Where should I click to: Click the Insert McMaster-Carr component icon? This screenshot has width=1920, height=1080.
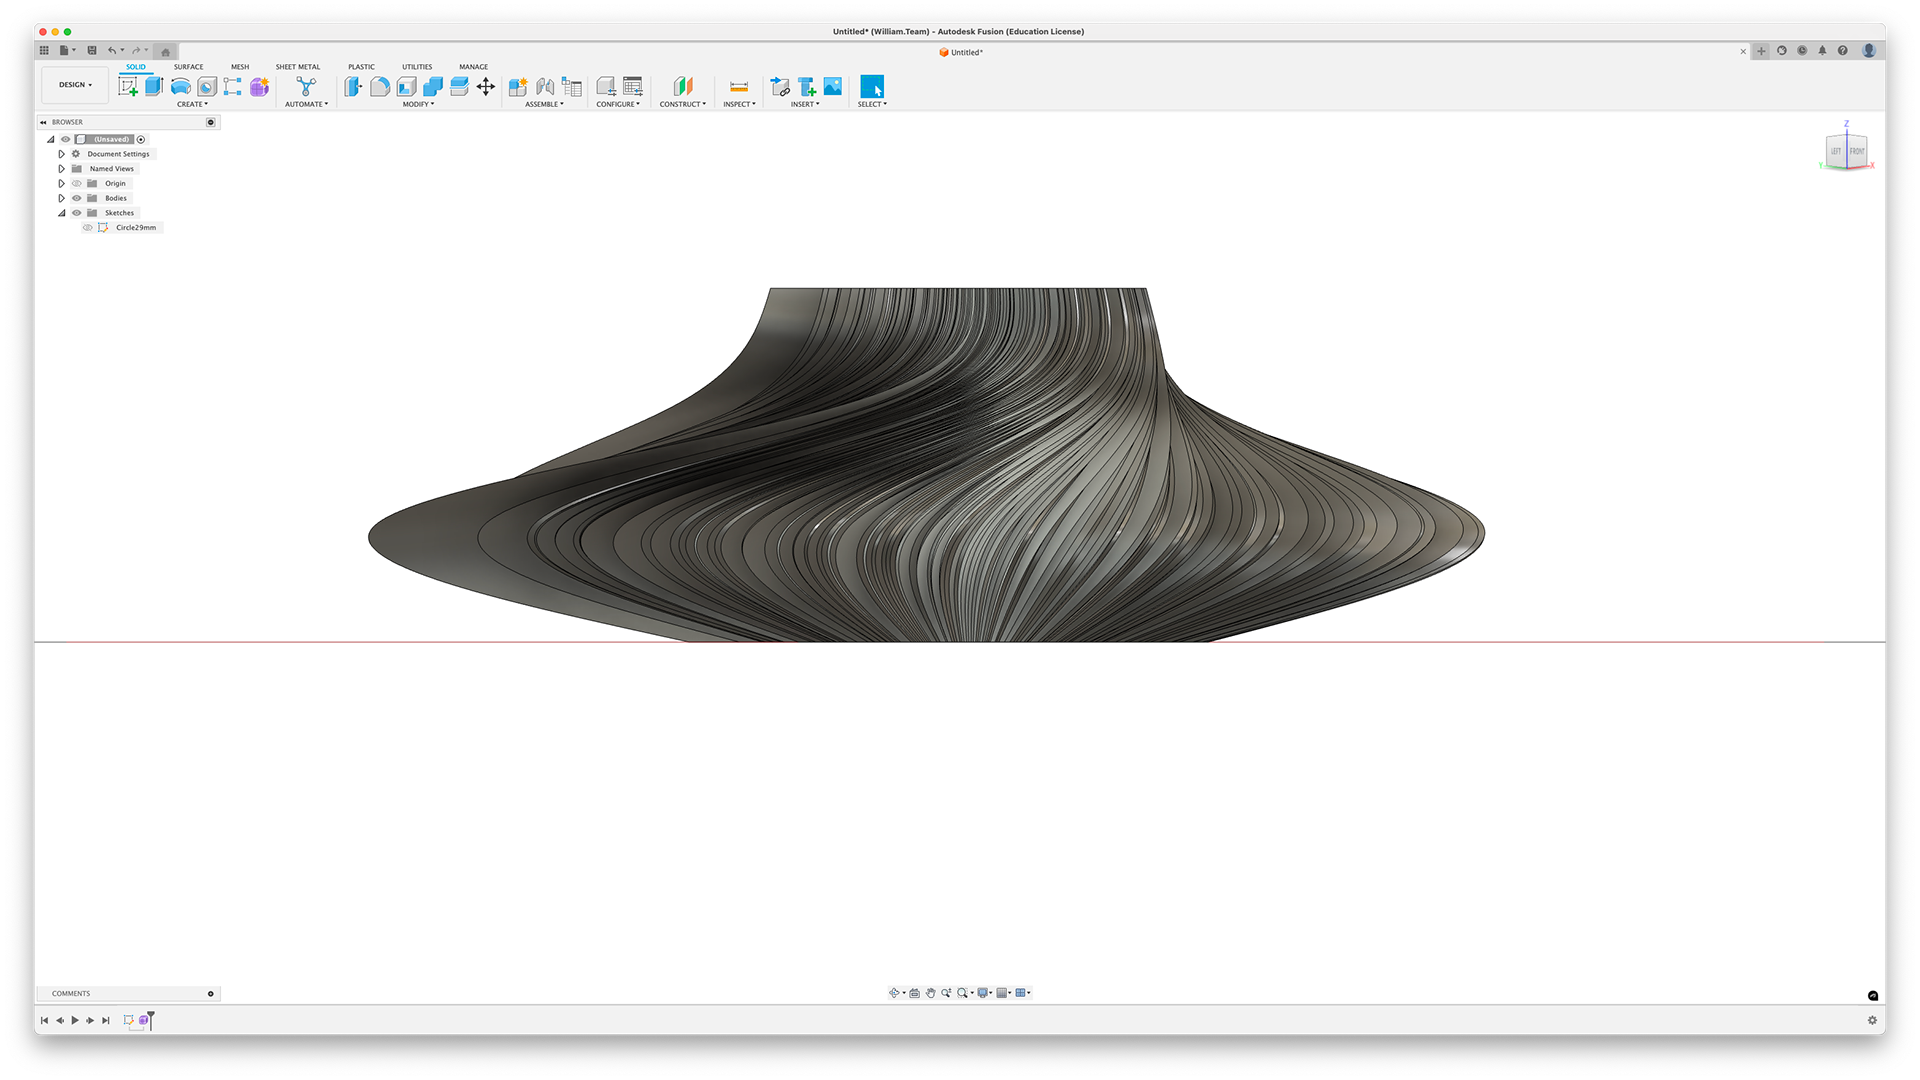point(807,87)
